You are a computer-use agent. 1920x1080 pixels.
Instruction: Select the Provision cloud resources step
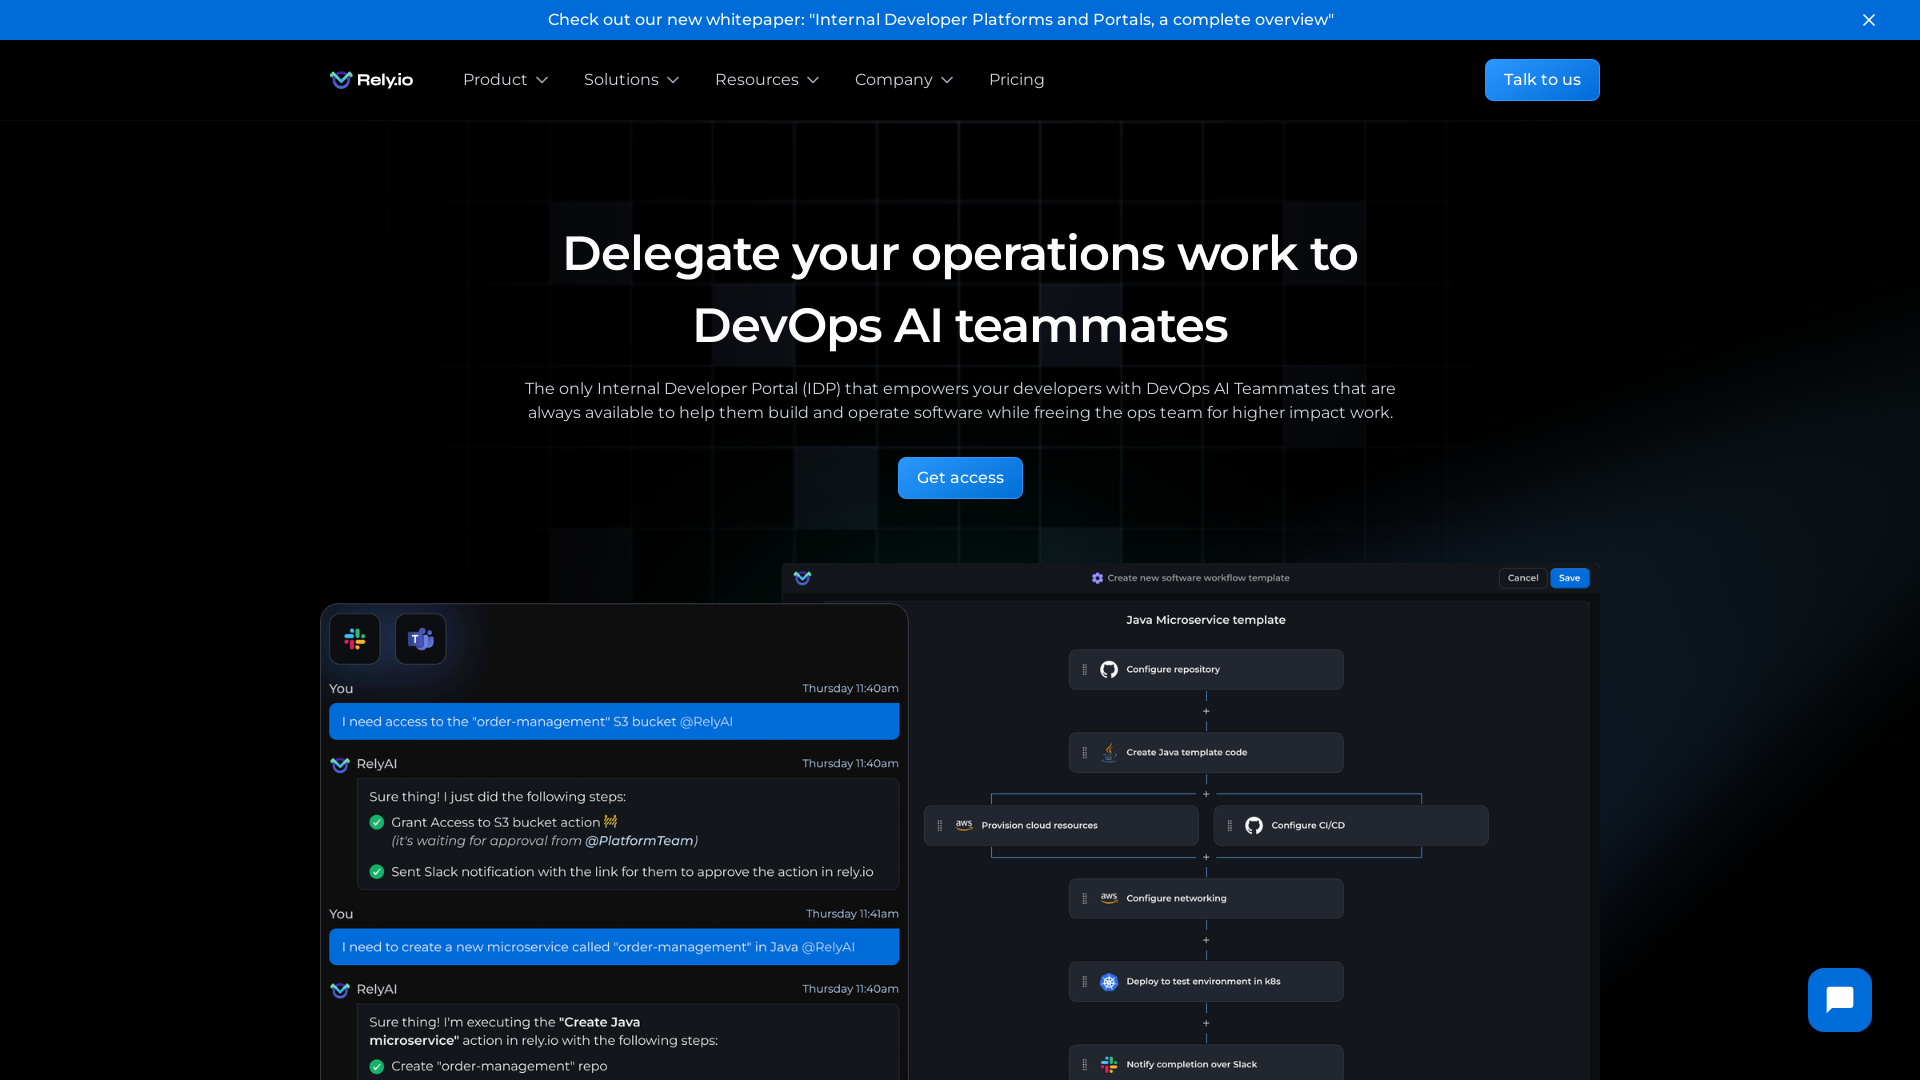click(1061, 826)
